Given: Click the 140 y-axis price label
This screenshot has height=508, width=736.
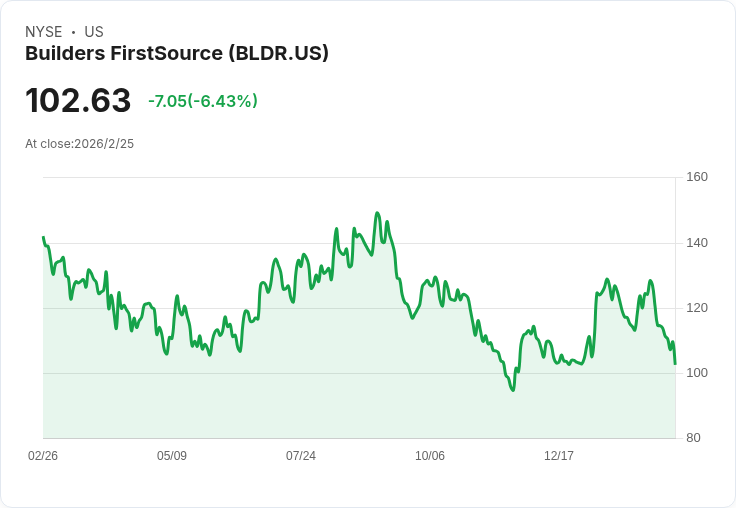Looking at the screenshot, I should tap(697, 243).
